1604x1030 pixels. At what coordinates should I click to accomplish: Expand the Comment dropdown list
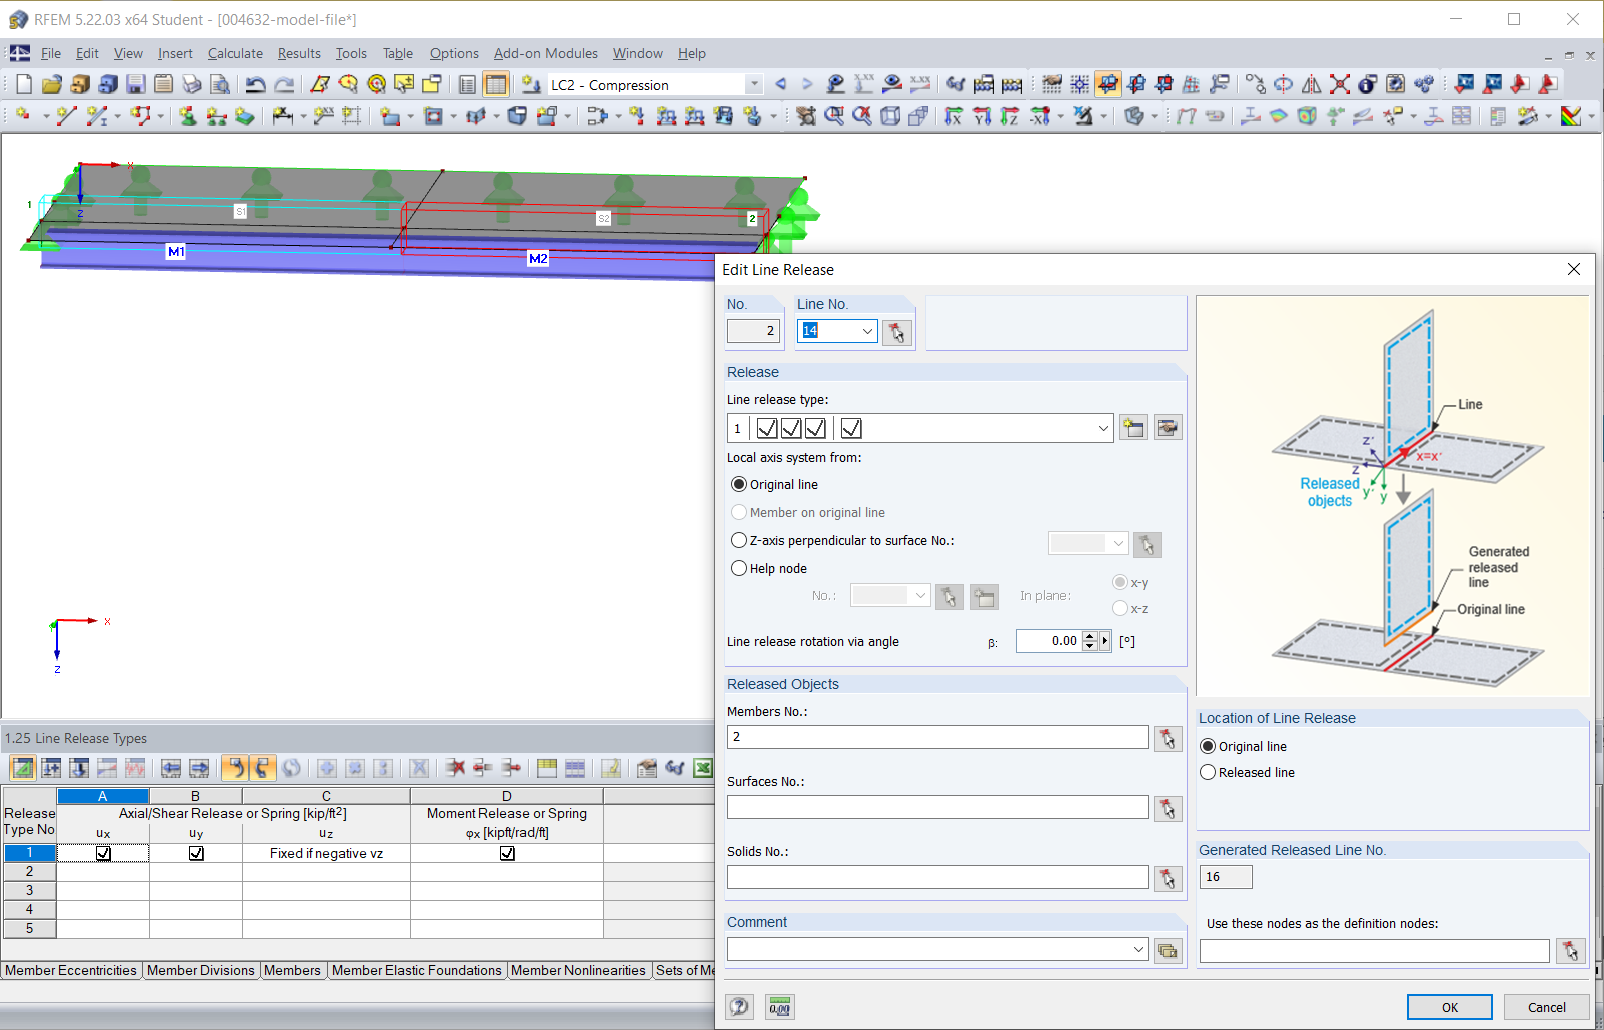point(1138,949)
